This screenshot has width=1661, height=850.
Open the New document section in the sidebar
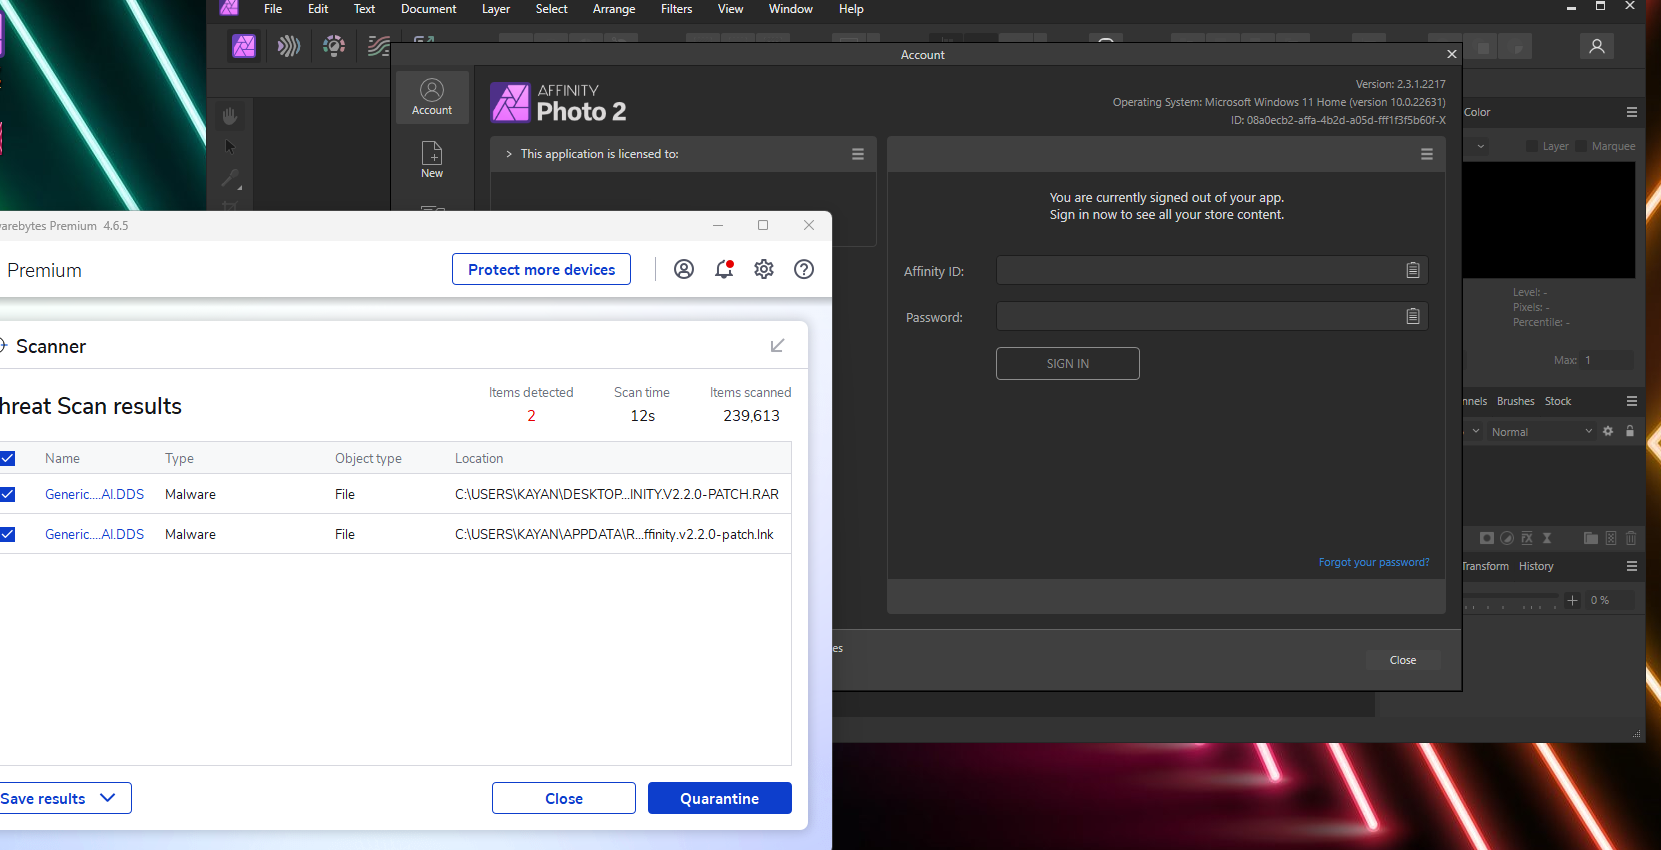point(432,160)
